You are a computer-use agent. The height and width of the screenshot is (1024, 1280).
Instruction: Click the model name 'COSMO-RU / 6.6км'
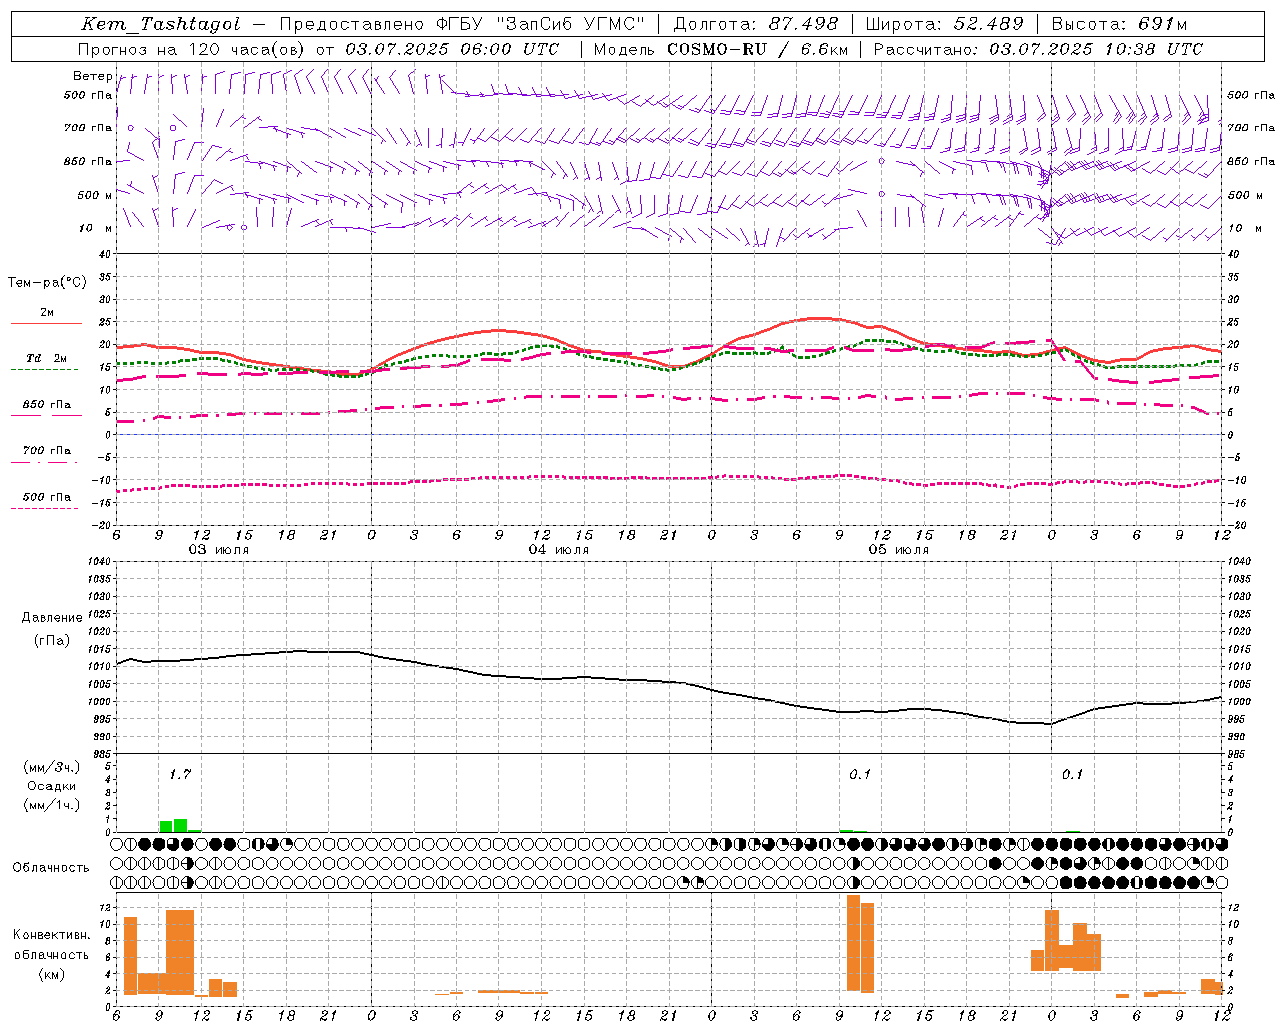click(757, 49)
